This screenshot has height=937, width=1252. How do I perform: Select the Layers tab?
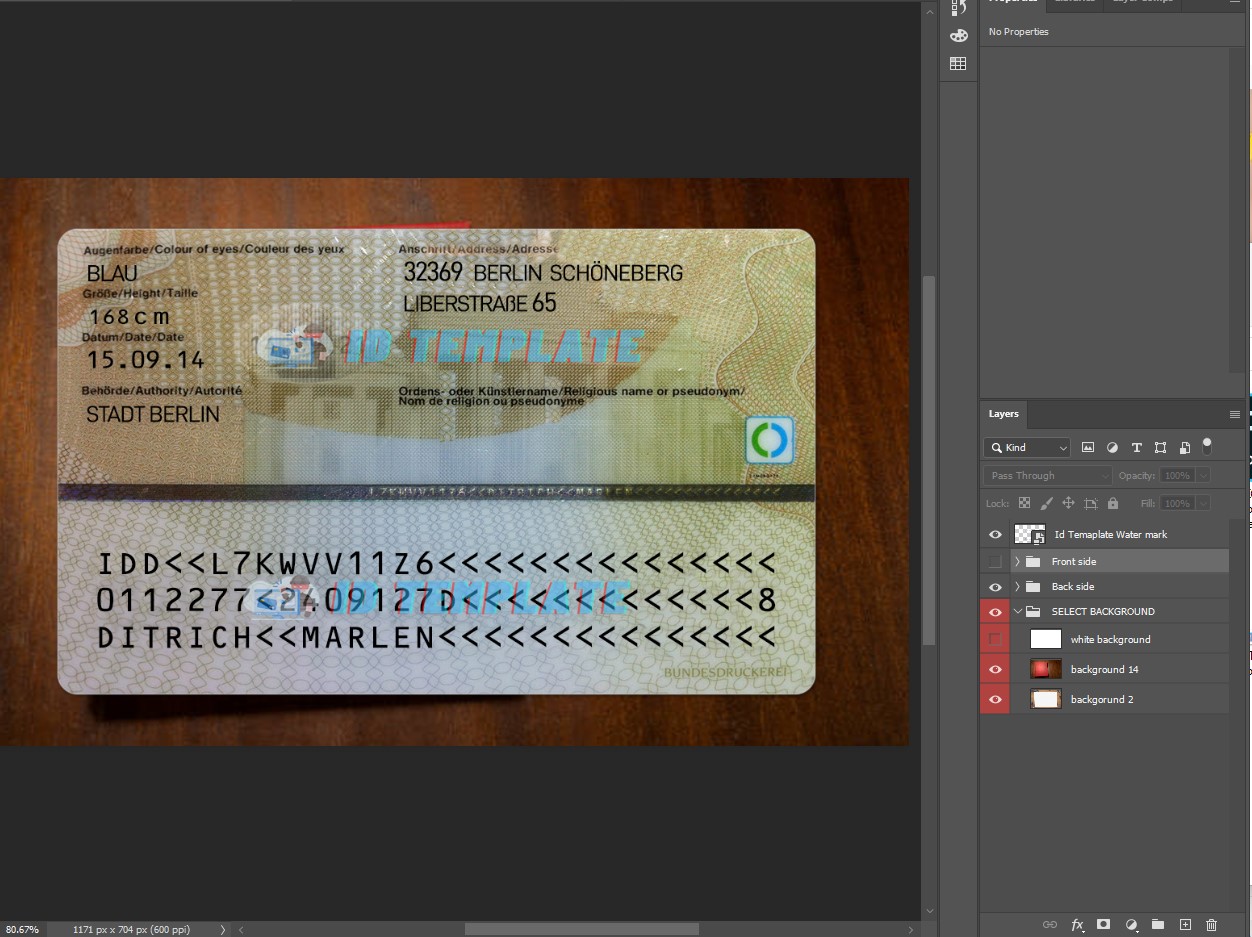(1003, 414)
